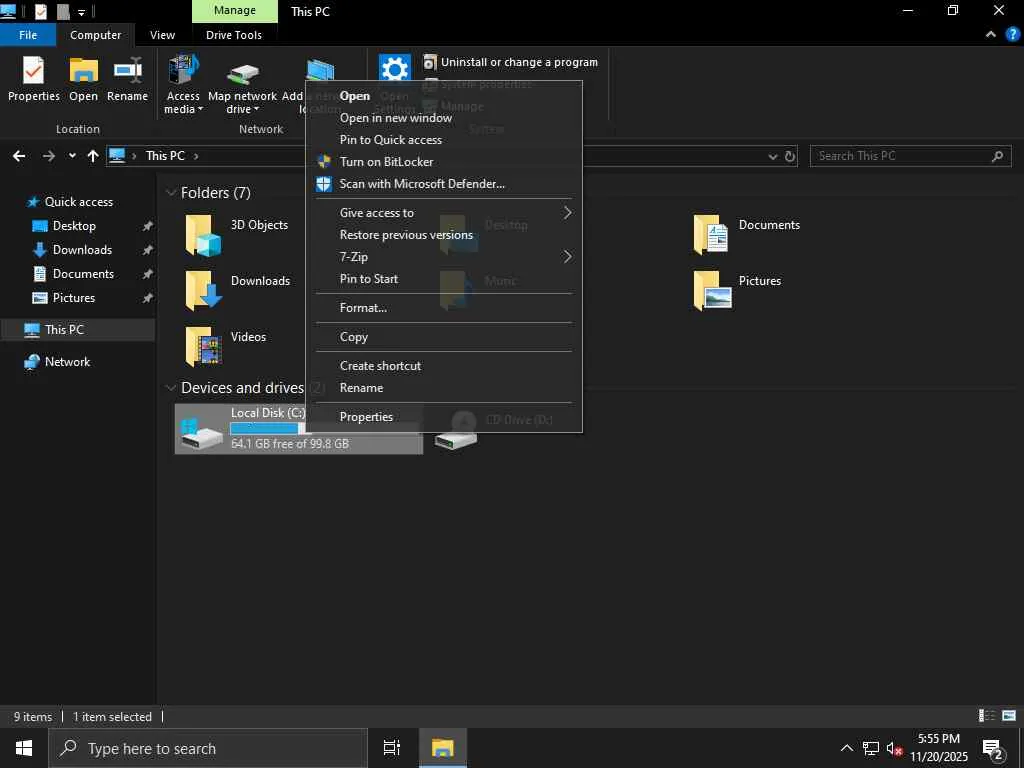
Task: Click the forward navigation arrow
Action: click(48, 156)
